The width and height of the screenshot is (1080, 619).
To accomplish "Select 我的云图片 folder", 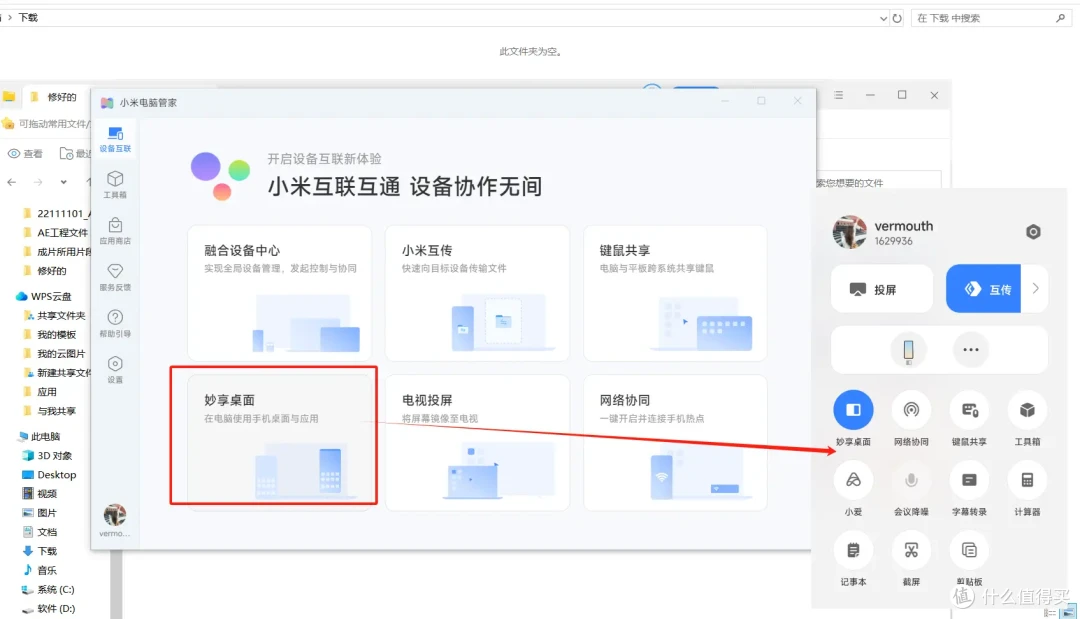I will tap(54, 353).
